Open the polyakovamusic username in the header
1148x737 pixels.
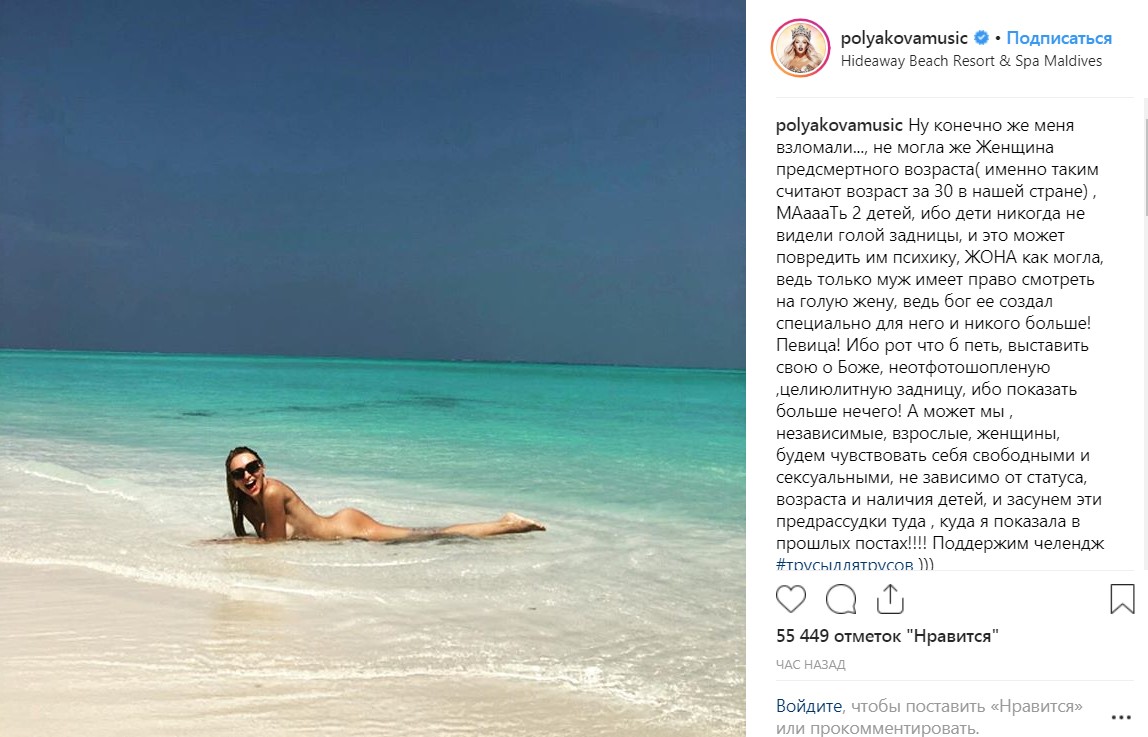(x=903, y=38)
